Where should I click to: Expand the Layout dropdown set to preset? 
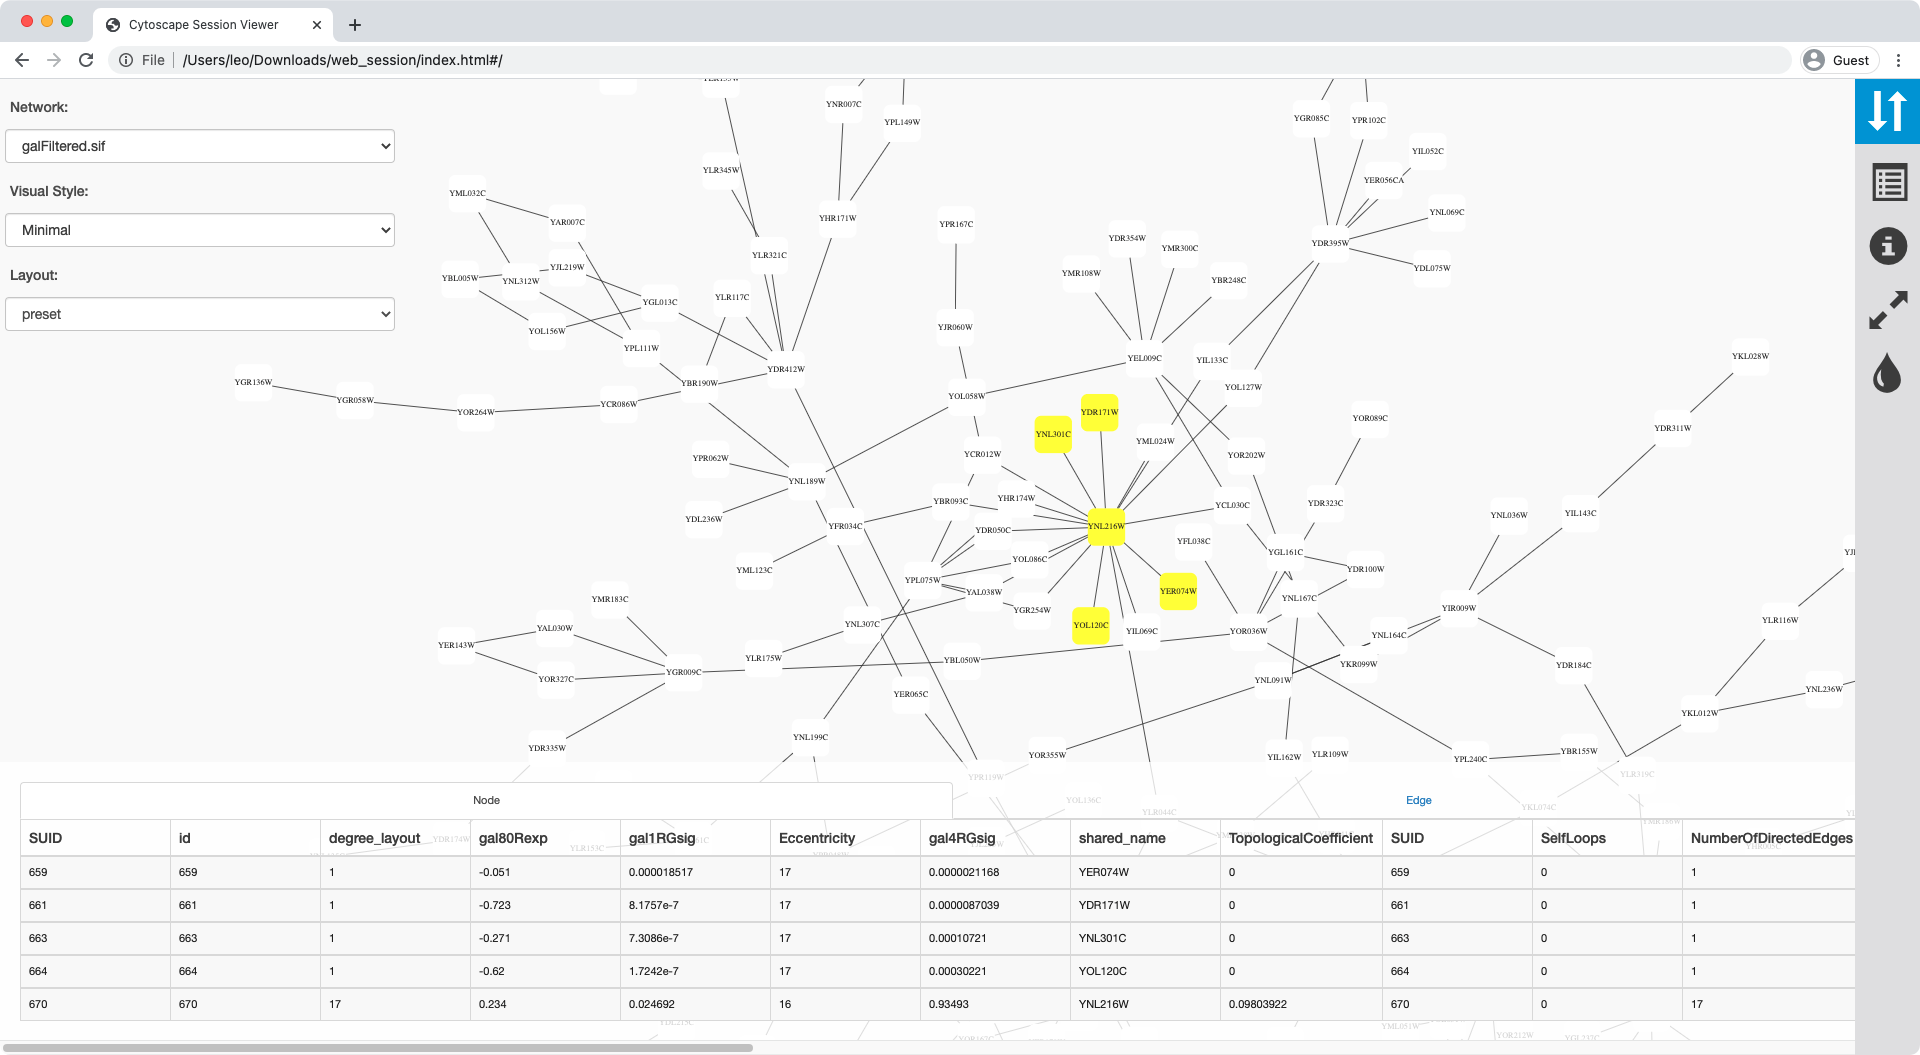point(200,314)
